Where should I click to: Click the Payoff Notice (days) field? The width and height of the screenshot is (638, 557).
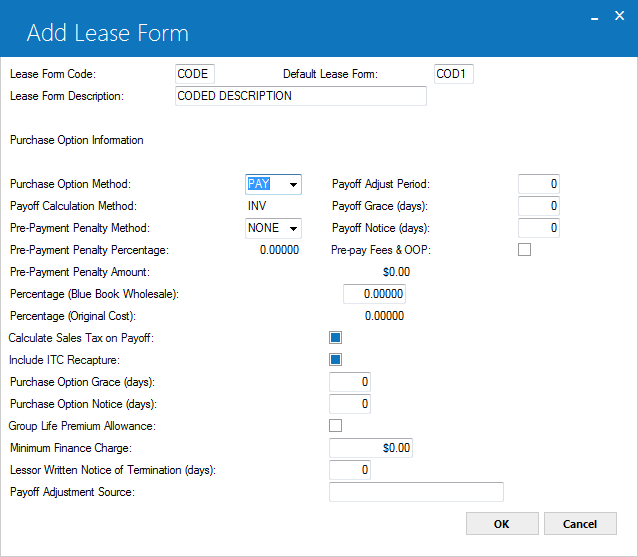(x=538, y=228)
